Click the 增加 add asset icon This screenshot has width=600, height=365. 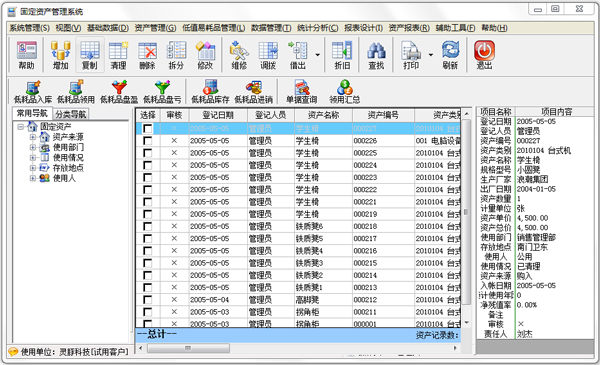pyautogui.click(x=60, y=55)
